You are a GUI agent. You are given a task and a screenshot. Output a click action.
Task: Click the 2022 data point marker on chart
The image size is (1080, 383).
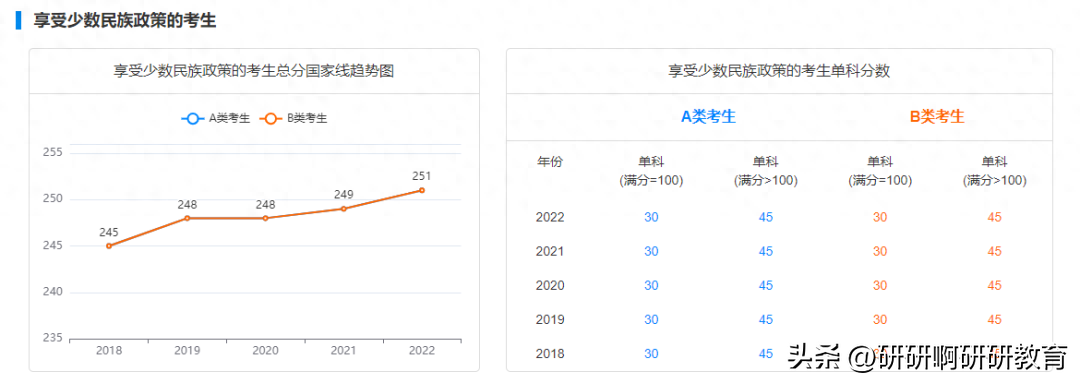[x=422, y=190]
